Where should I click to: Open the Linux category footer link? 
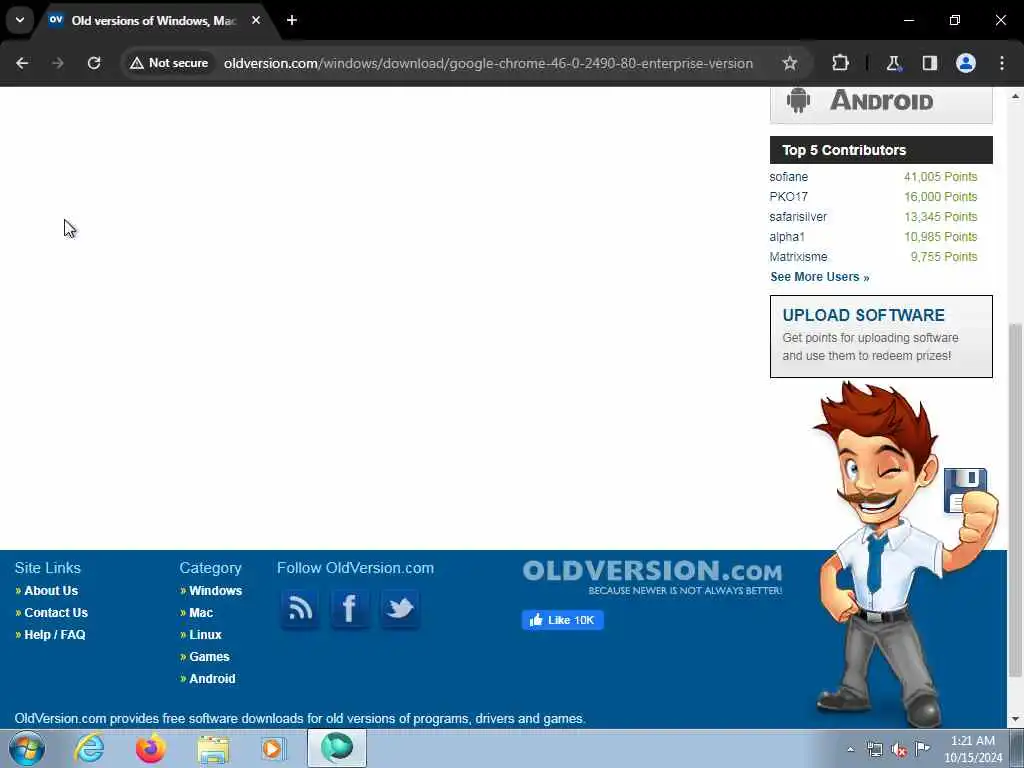pyautogui.click(x=205, y=635)
